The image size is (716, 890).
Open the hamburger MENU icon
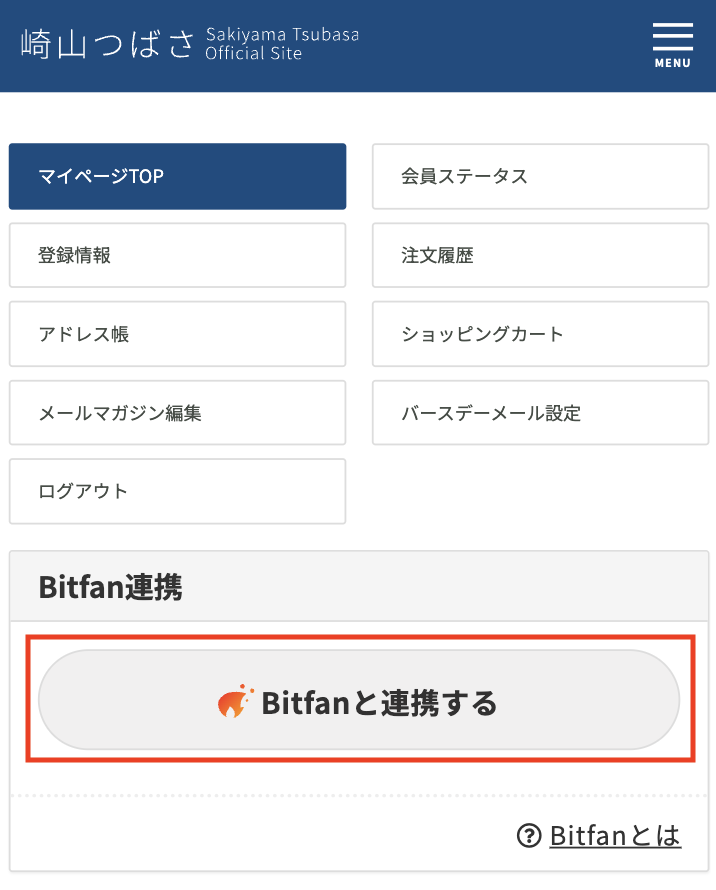(672, 36)
